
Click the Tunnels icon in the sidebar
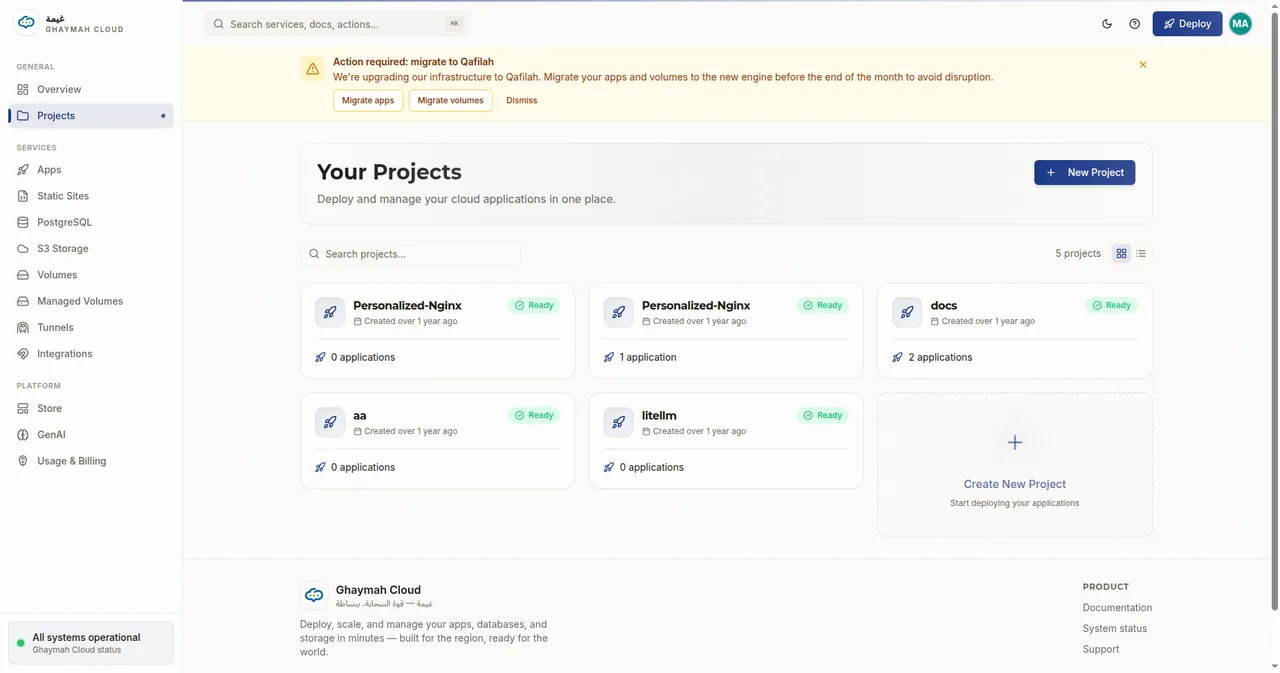[23, 327]
